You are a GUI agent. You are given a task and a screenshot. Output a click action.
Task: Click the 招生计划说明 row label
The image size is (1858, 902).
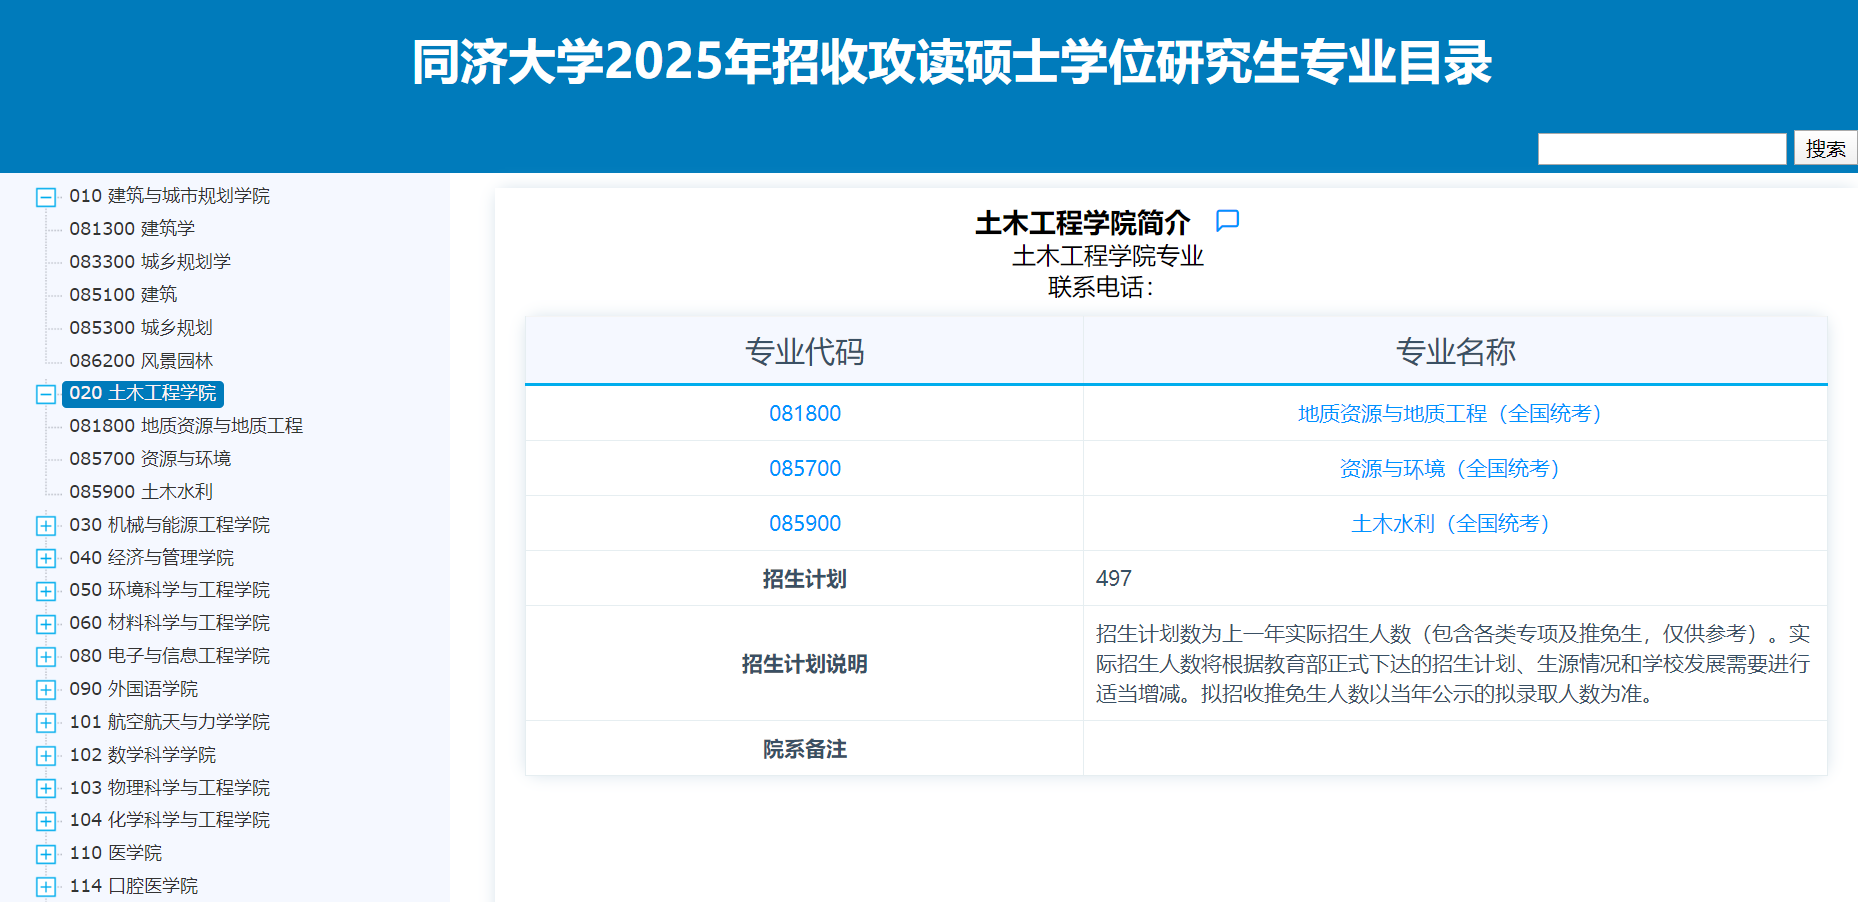805,664
